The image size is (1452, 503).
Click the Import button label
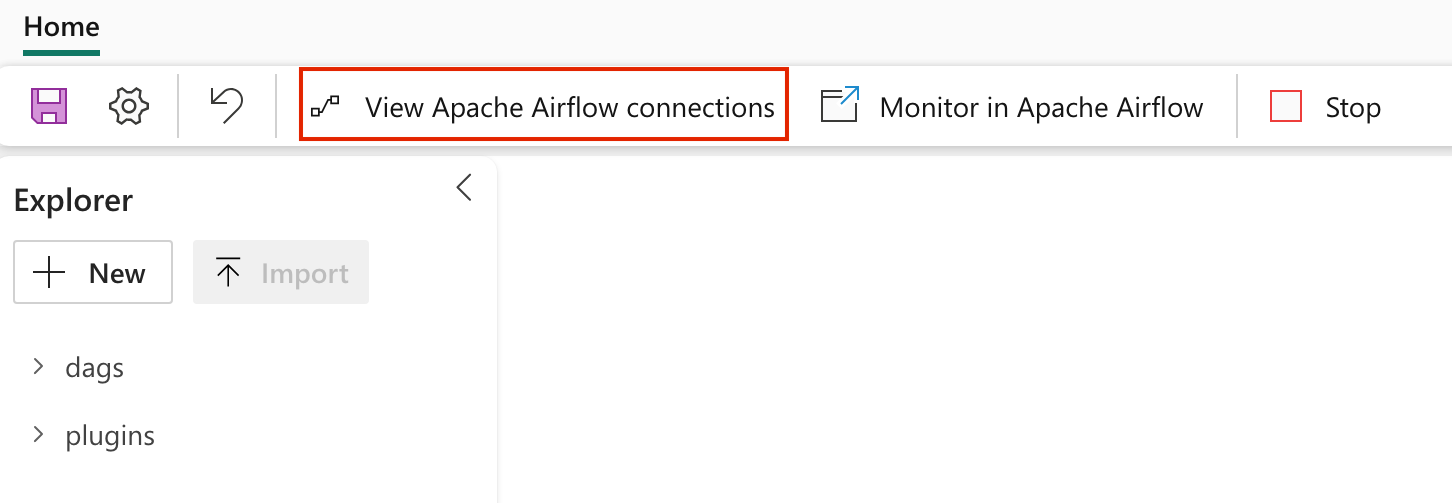pos(304,273)
